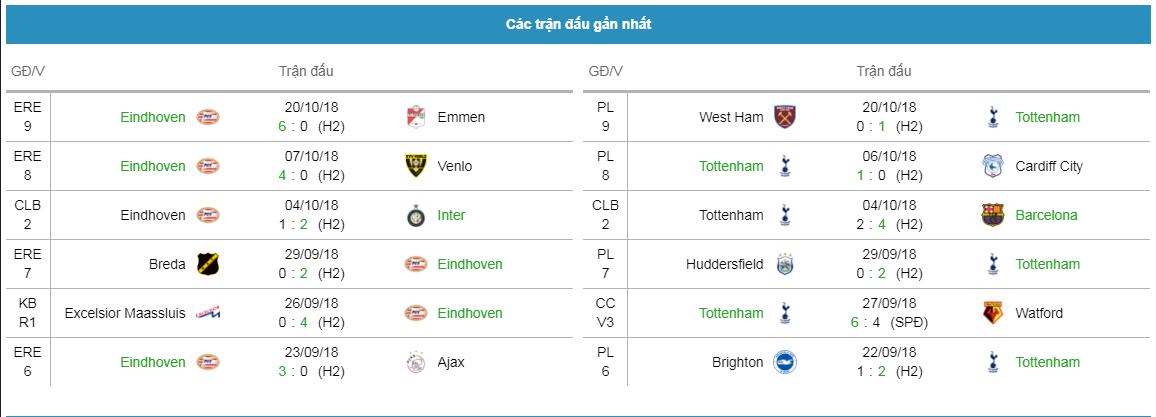
Task: Click the Excelsior Maassluis logo
Action: [209, 313]
